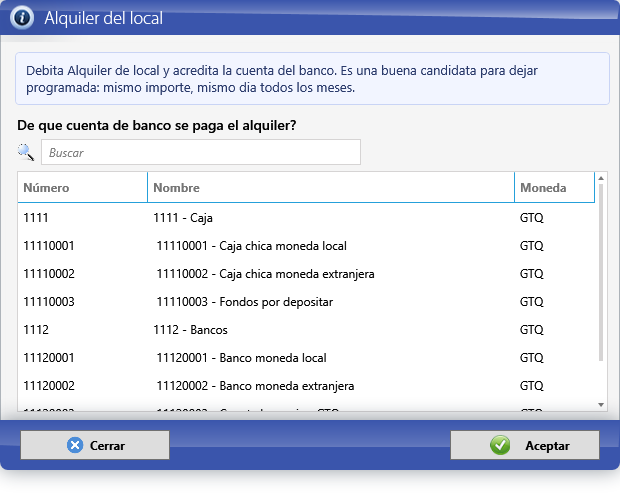Click GTQ currency in Caja chica moneda local row
Viewport: 620px width, 493px height.
click(532, 246)
